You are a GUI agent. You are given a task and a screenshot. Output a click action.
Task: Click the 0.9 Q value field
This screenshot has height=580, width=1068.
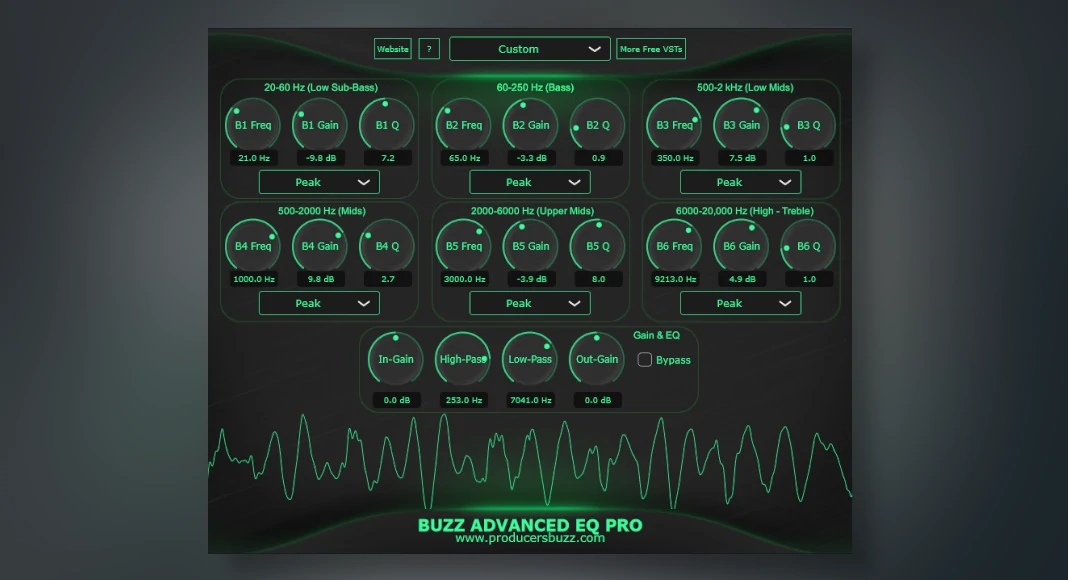[598, 158]
